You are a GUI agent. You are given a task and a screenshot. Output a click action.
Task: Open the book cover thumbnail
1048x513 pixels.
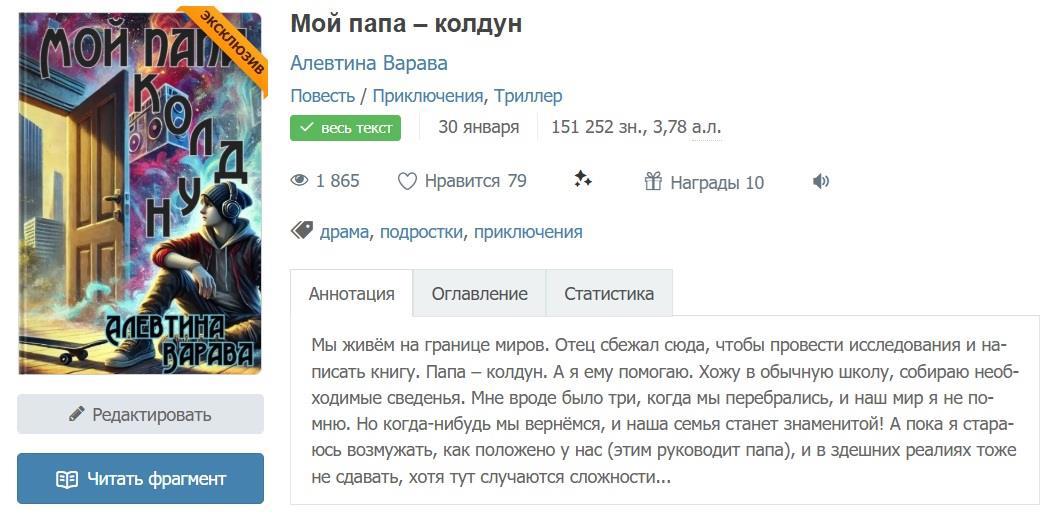(140, 193)
